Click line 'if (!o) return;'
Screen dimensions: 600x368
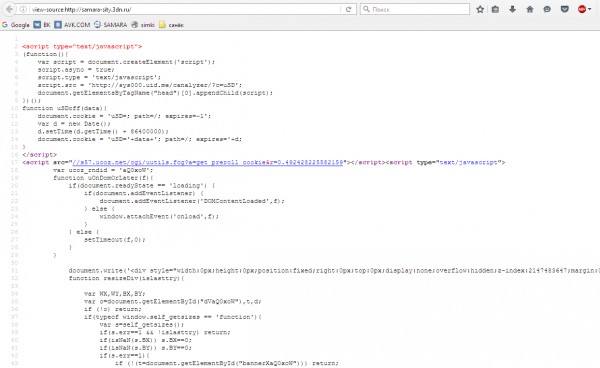pyautogui.click(x=113, y=309)
